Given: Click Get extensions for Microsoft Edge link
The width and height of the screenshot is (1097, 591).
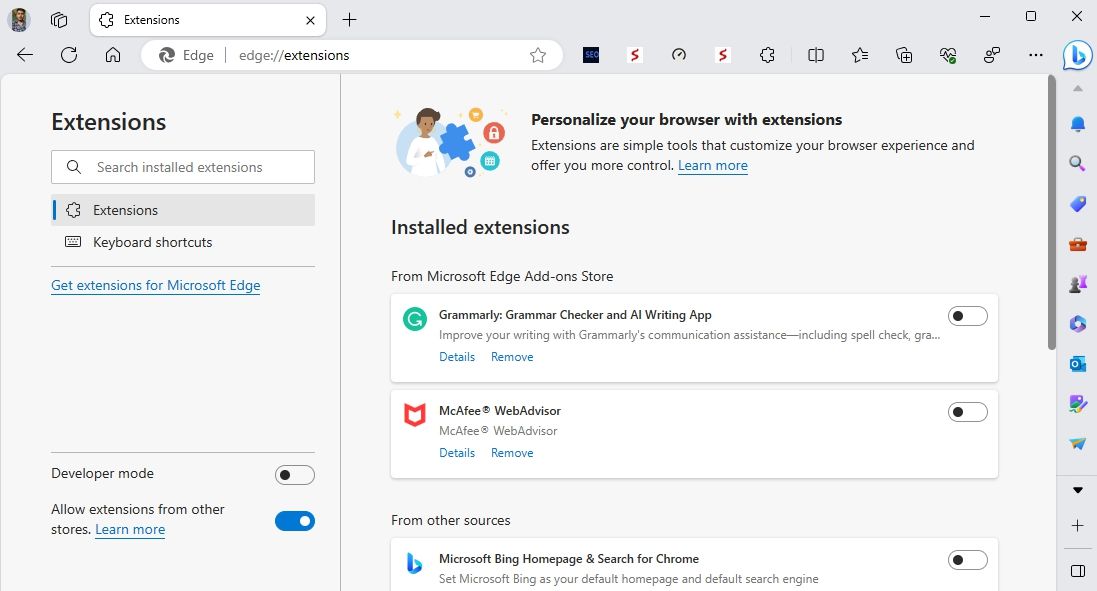Looking at the screenshot, I should 155,285.
